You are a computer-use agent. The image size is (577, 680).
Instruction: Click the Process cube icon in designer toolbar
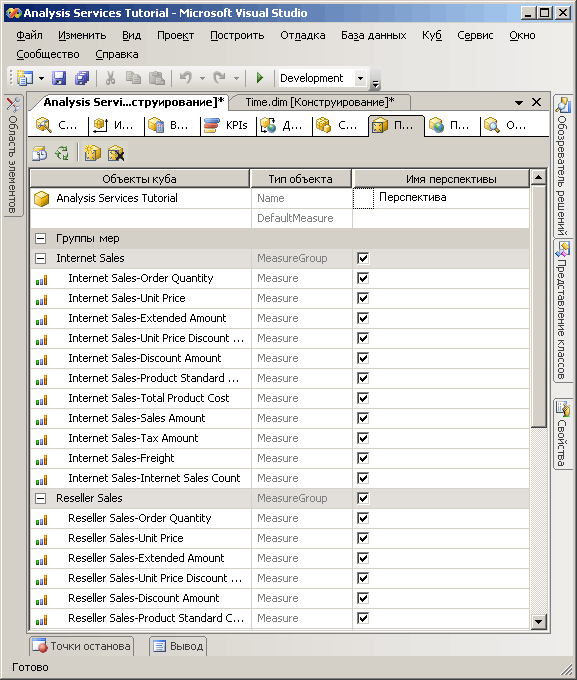(x=40, y=153)
